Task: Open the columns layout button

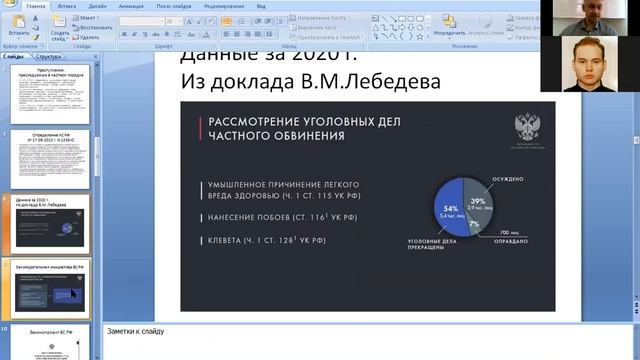Action: tap(270, 35)
